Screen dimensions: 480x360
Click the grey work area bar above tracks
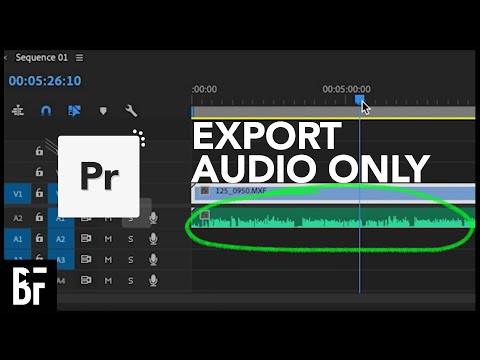coord(333,111)
